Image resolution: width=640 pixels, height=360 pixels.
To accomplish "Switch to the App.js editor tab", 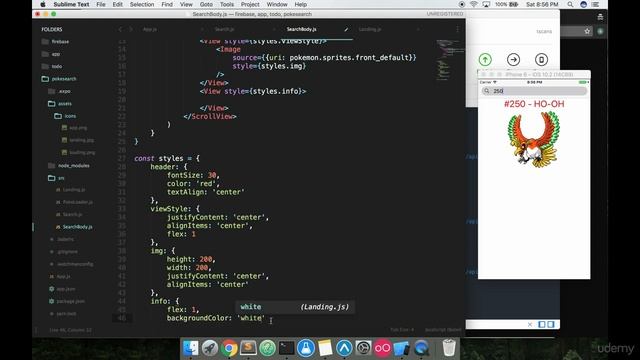I will 150,29.
